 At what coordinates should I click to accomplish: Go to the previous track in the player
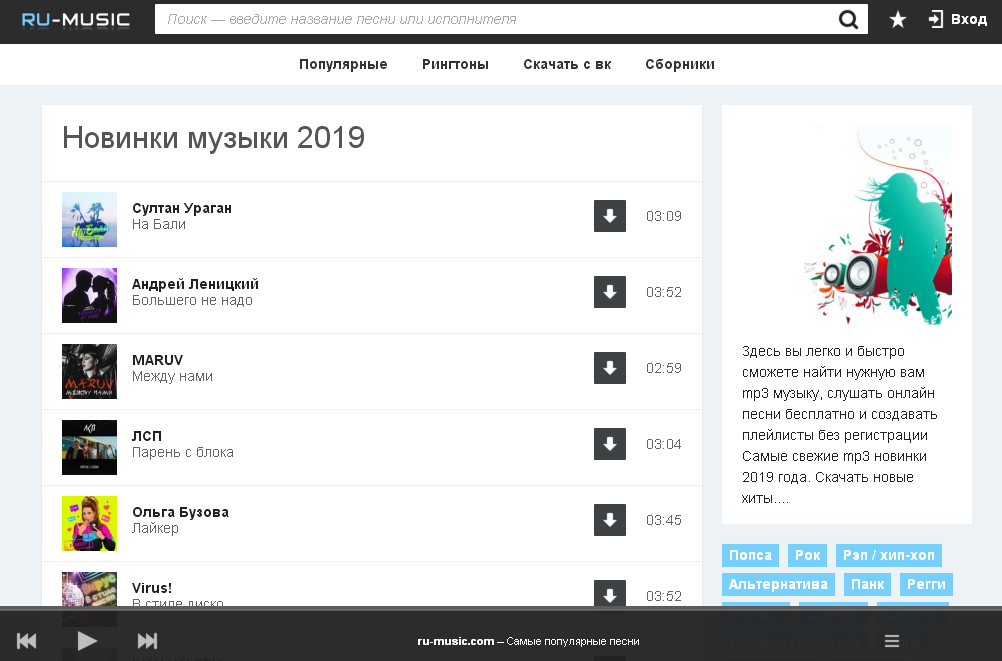pos(27,641)
